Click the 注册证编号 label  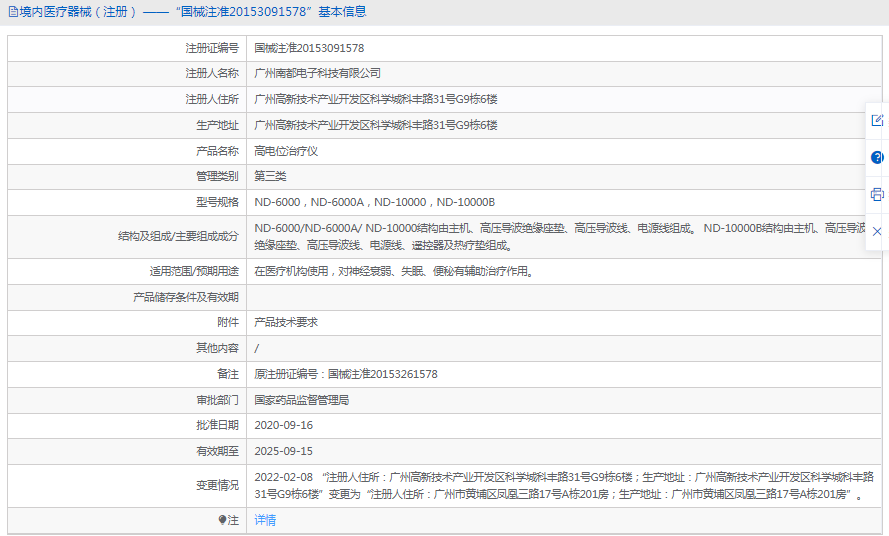(212, 48)
